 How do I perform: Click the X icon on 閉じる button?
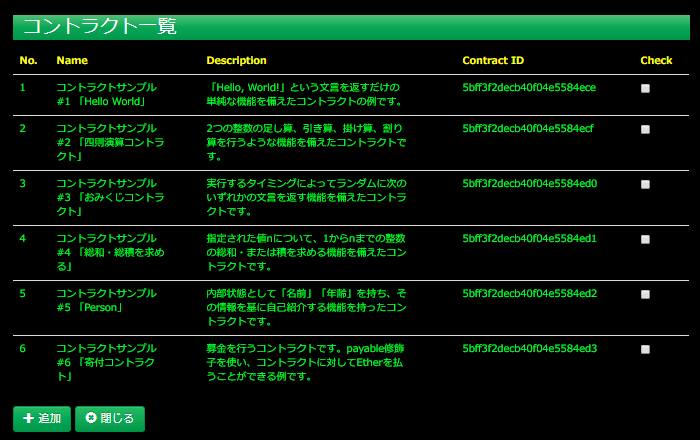[x=91, y=419]
